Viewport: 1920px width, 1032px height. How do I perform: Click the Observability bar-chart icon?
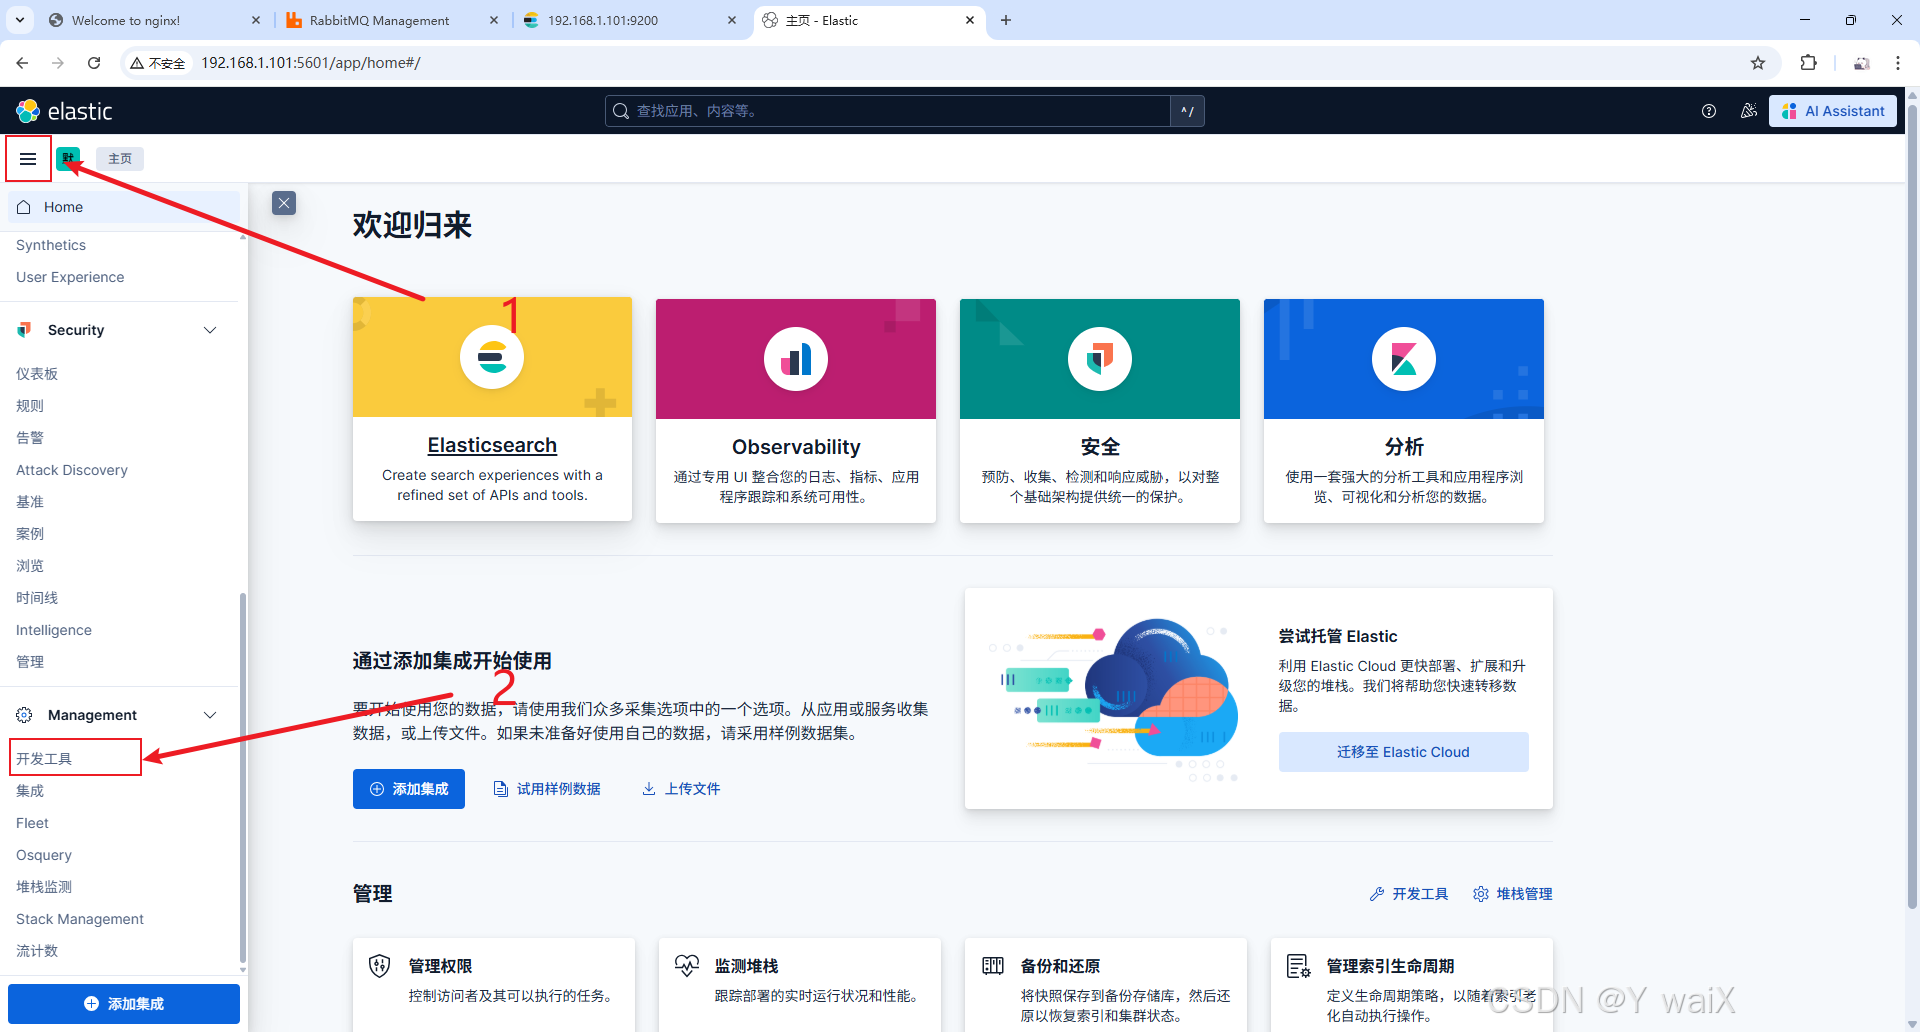[796, 359]
